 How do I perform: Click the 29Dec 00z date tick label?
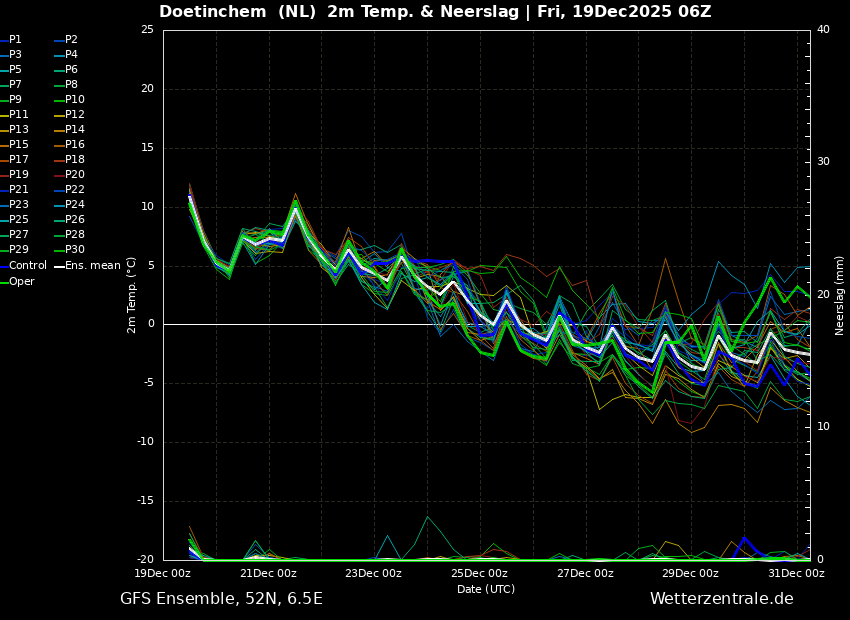pos(690,573)
